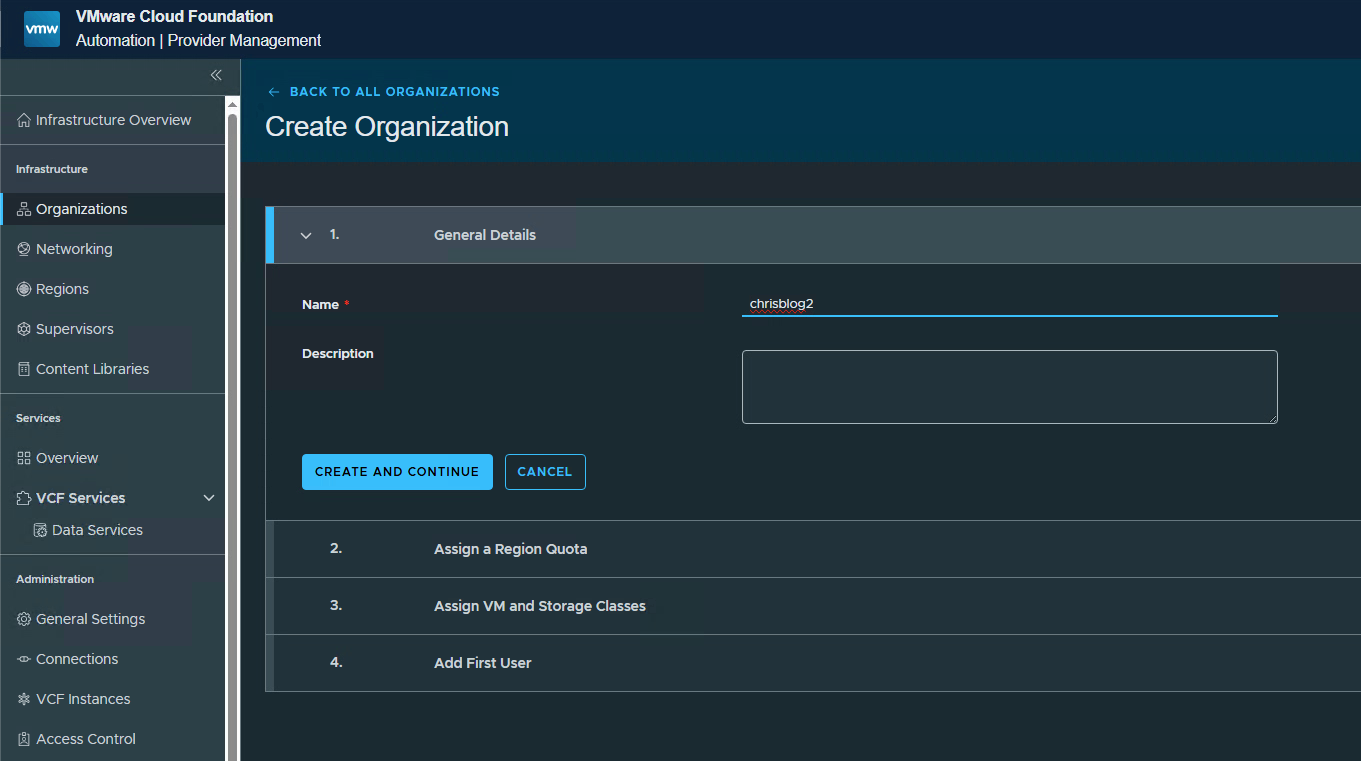Select the Networking globe icon
The width and height of the screenshot is (1361, 761).
[24, 249]
